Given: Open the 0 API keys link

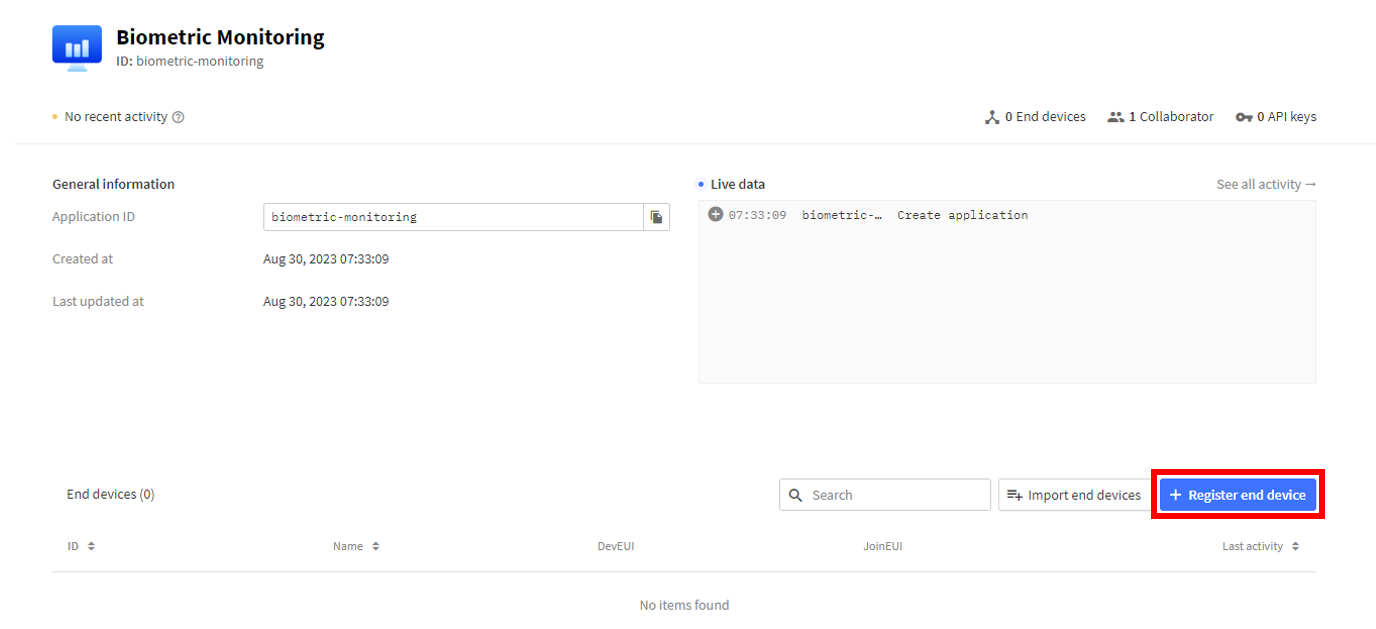Looking at the screenshot, I should point(1276,117).
